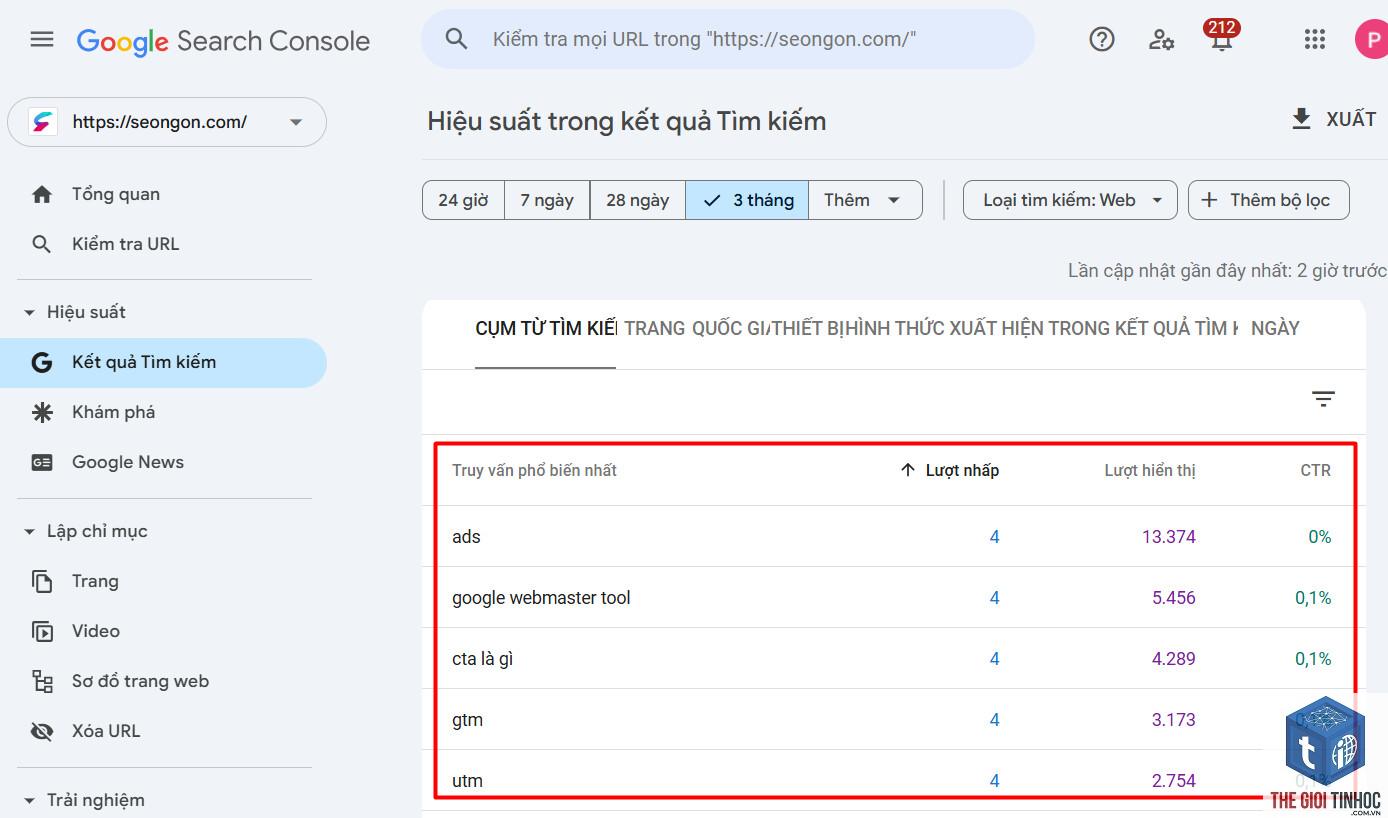Open the hamburger main menu
1388x818 pixels.
[42, 40]
